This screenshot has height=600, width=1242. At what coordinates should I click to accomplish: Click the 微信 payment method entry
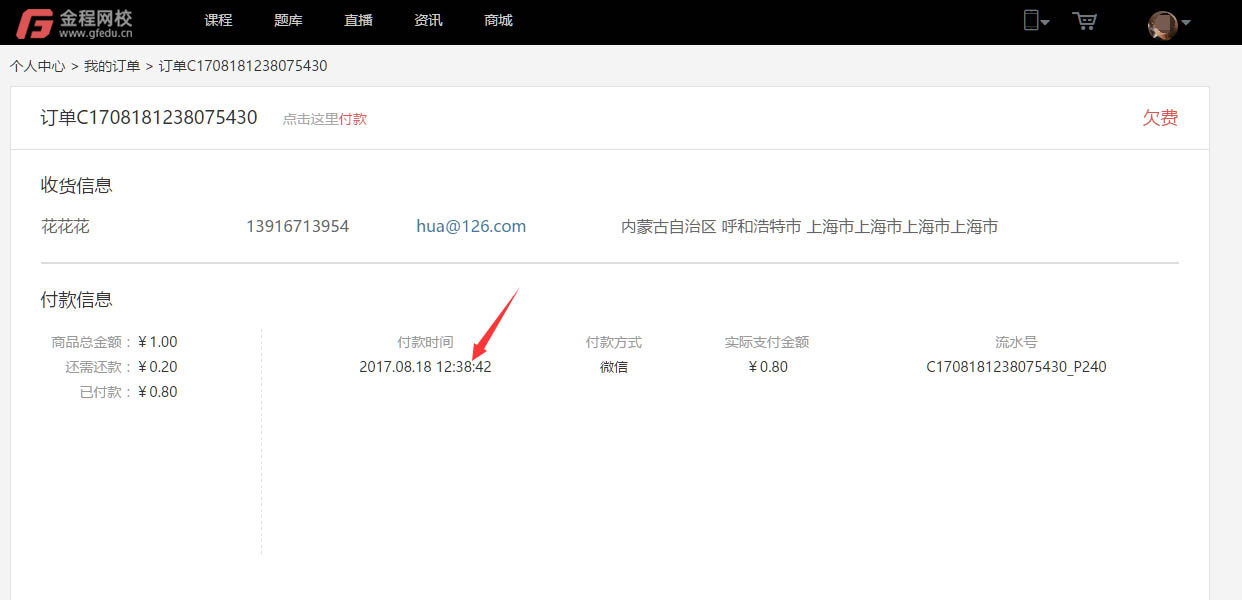point(614,367)
